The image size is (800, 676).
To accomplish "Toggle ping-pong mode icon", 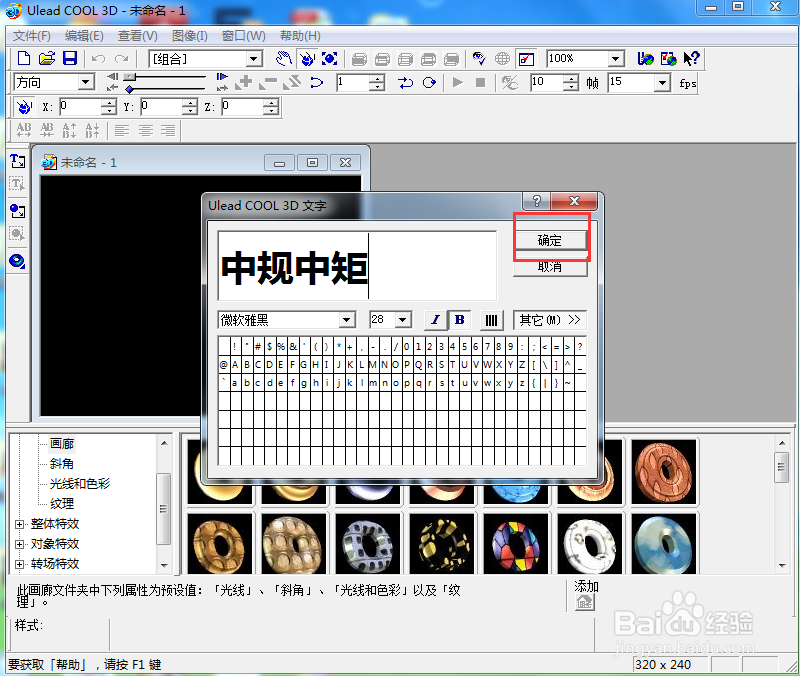I will tap(406, 82).
